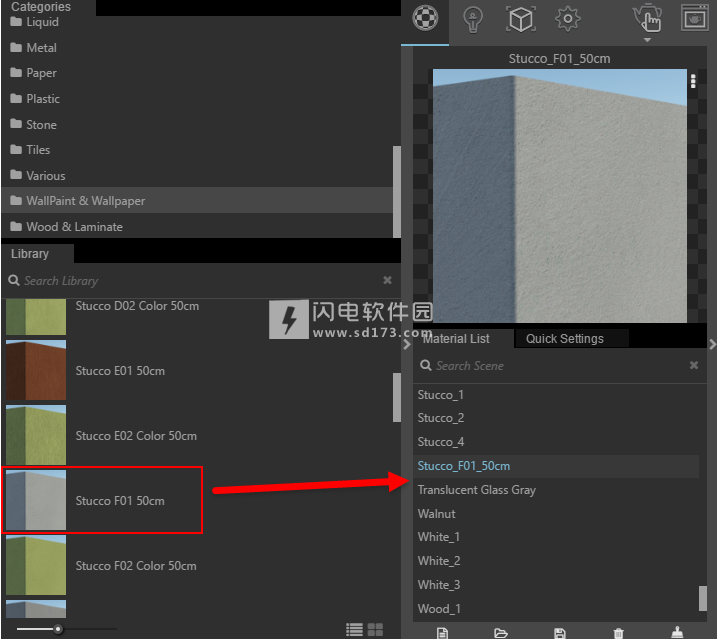Select Stucco E02 Color 50cm thumbnail
This screenshot has width=717, height=639.
tap(36, 435)
